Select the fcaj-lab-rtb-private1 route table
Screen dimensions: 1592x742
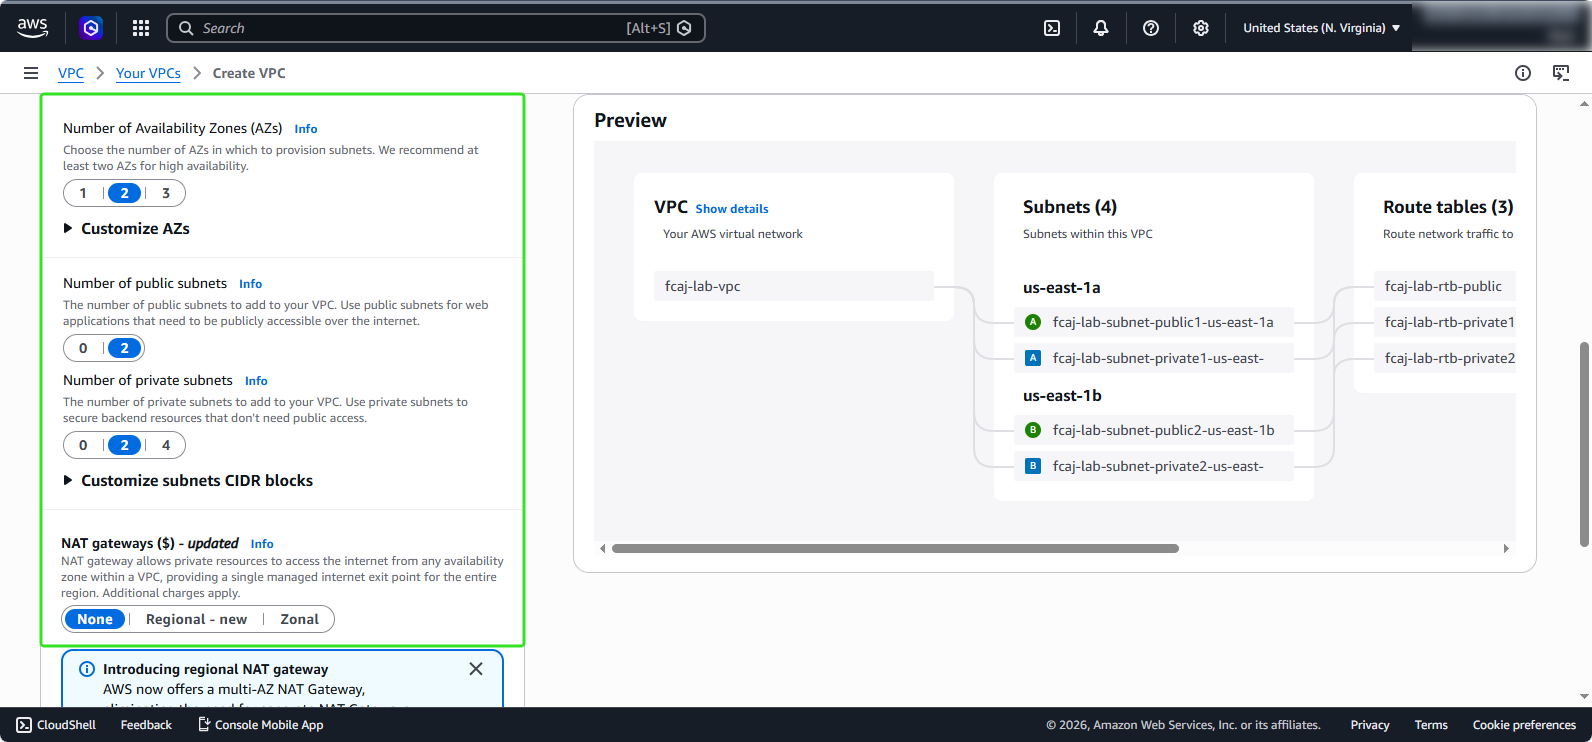pos(1445,322)
